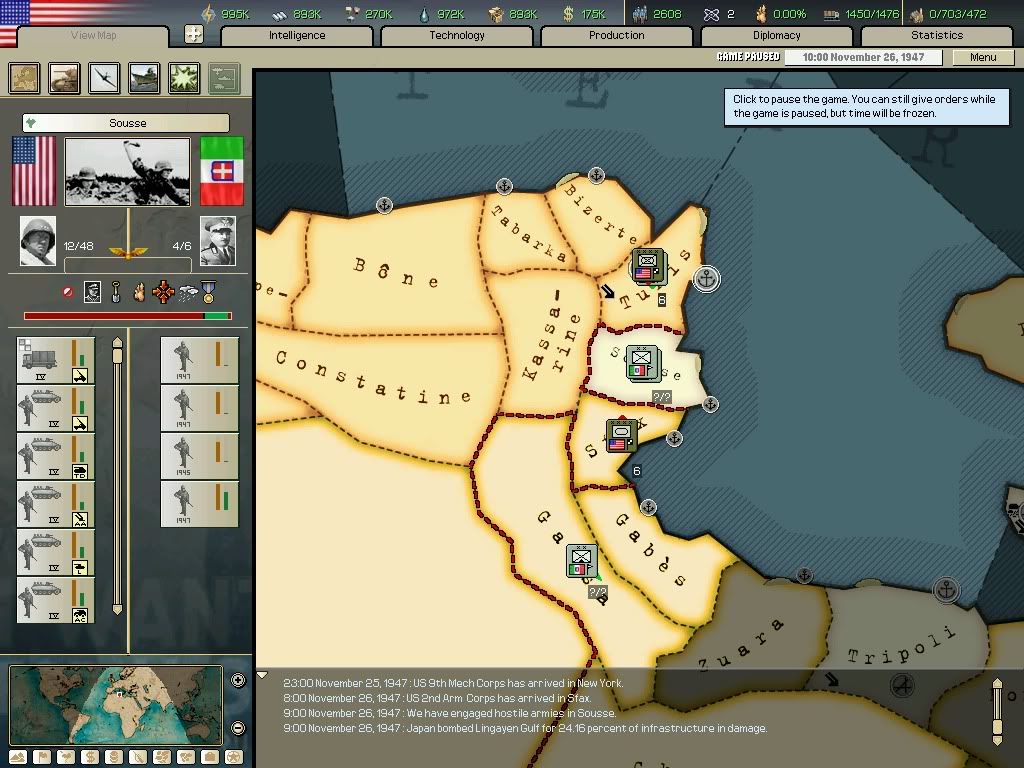Image resolution: width=1024 pixels, height=768 pixels.
Task: Select the Italian unit counter in Gafsa
Action: [581, 562]
